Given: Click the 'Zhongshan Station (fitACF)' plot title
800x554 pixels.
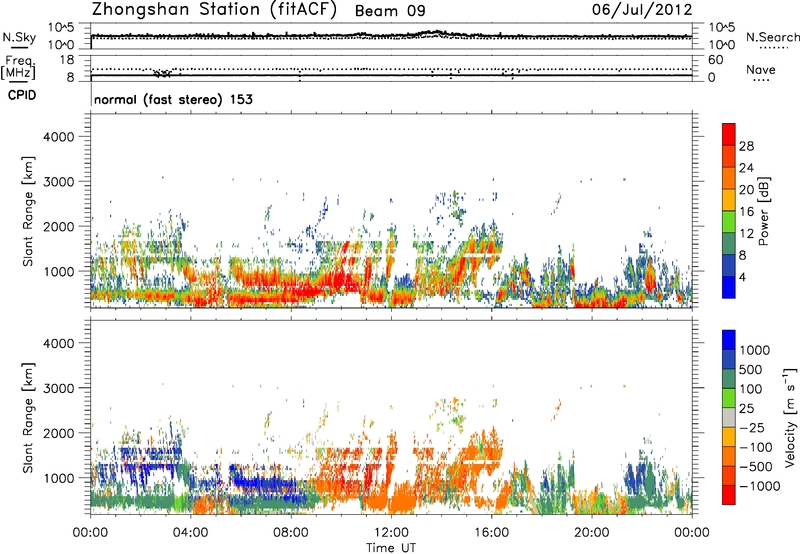Looking at the screenshot, I should click(214, 10).
